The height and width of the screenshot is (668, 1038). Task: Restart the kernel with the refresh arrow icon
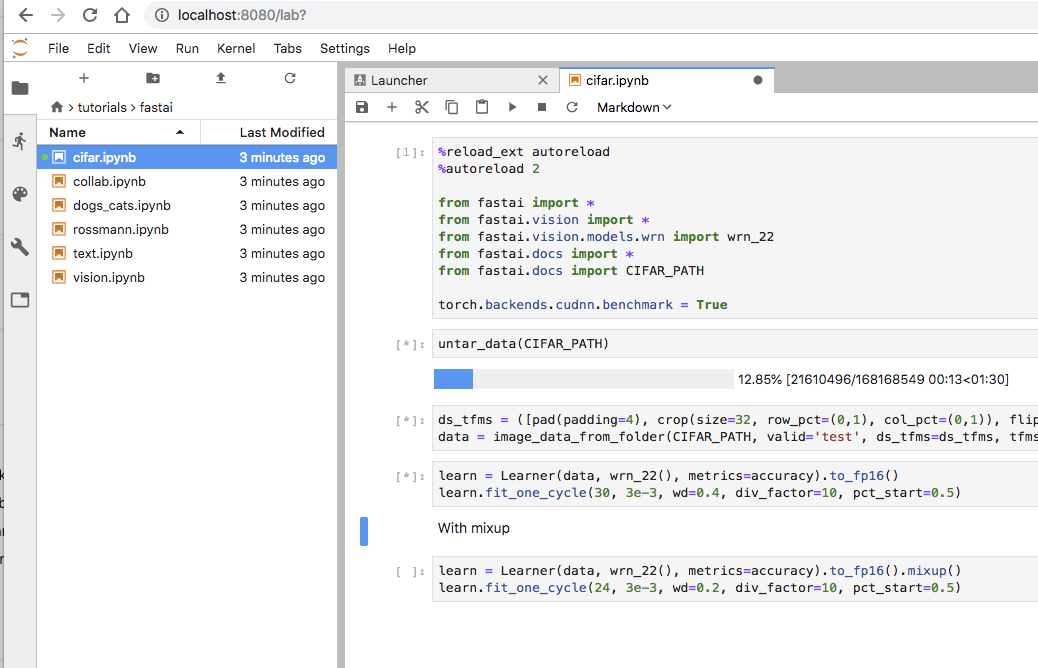[572, 107]
